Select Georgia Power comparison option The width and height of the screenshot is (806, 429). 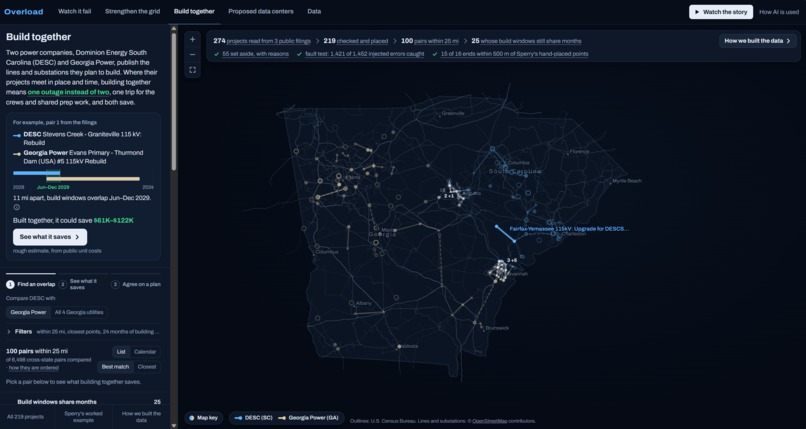pyautogui.click(x=28, y=312)
